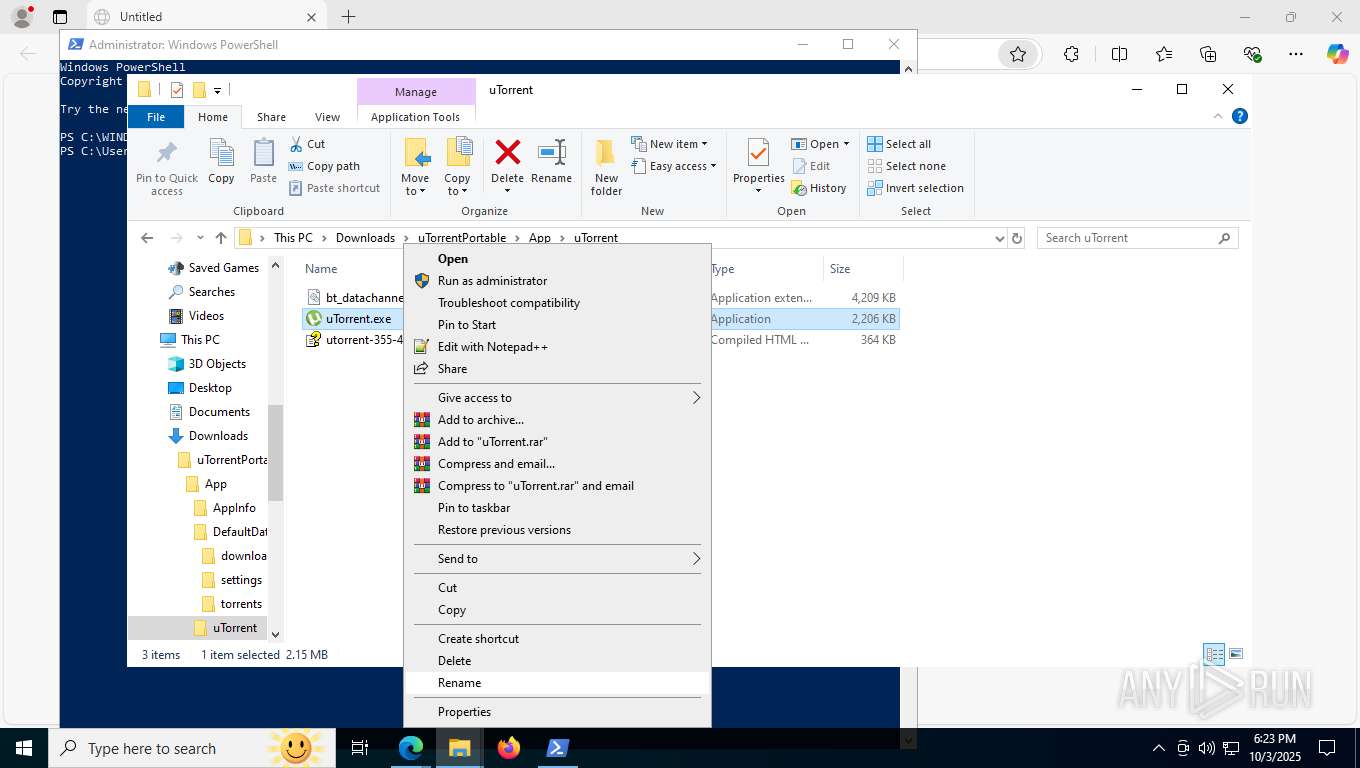Click the Explorer Help question mark icon

(1240, 116)
